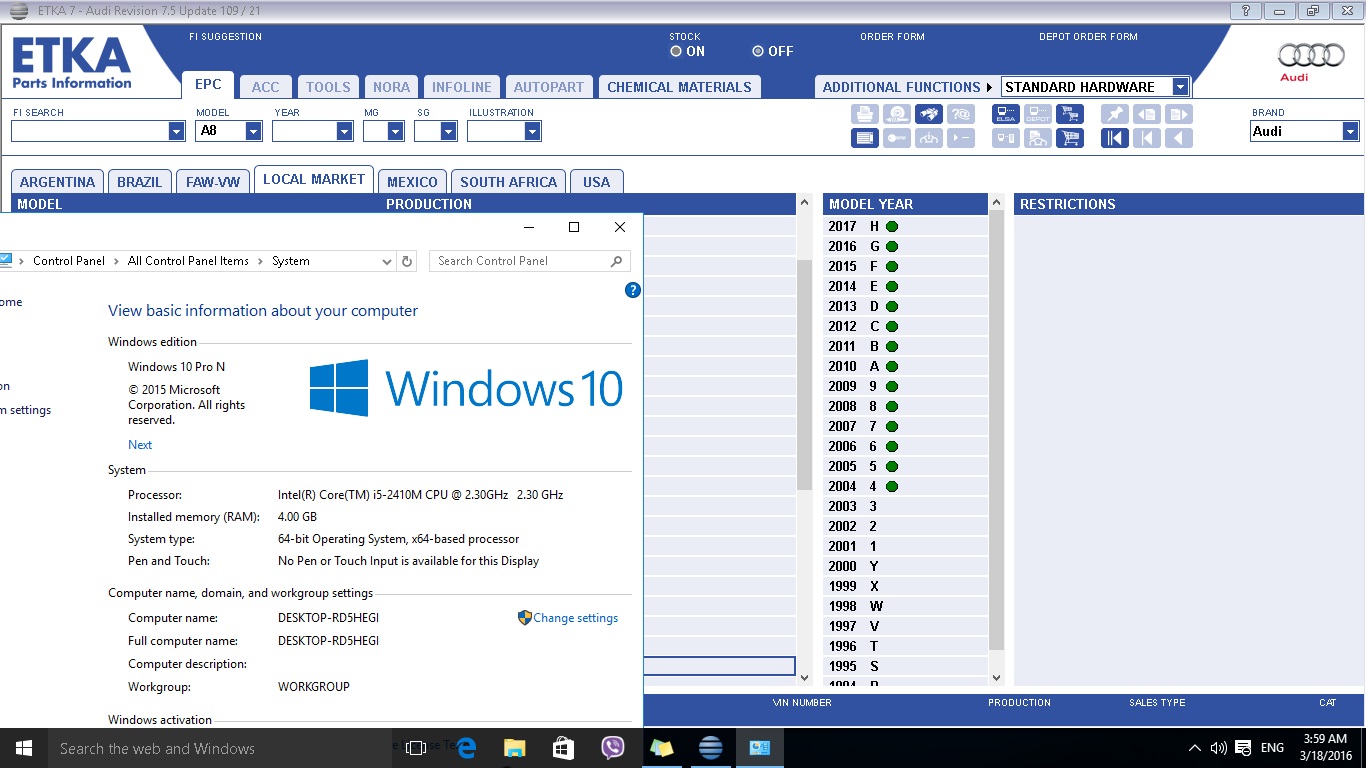Click the pin icon in ETKA toolbar
This screenshot has width=1366, height=768.
coord(1115,115)
